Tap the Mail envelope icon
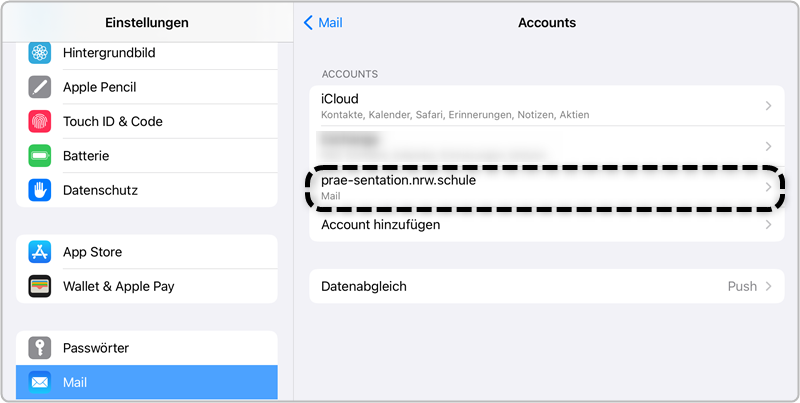The width and height of the screenshot is (800, 403). click(x=39, y=382)
